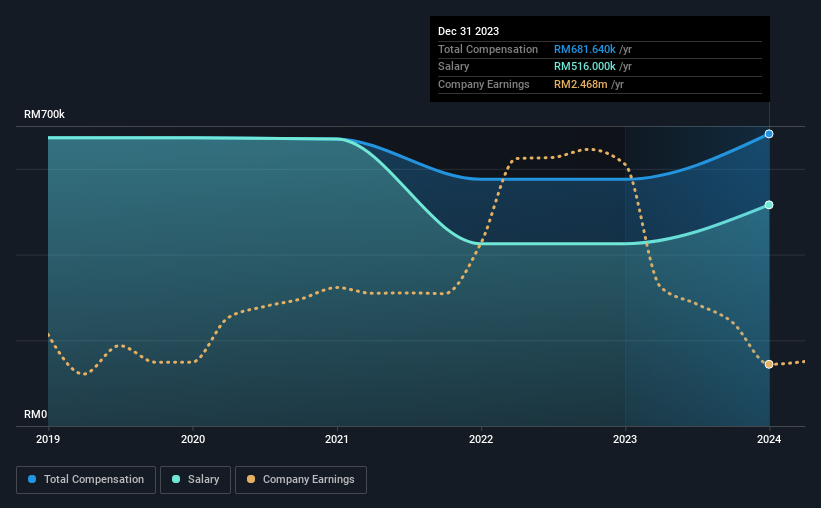This screenshot has width=821, height=508.
Task: Click the blue Total Compensation data point at 2024
Action: 769,134
